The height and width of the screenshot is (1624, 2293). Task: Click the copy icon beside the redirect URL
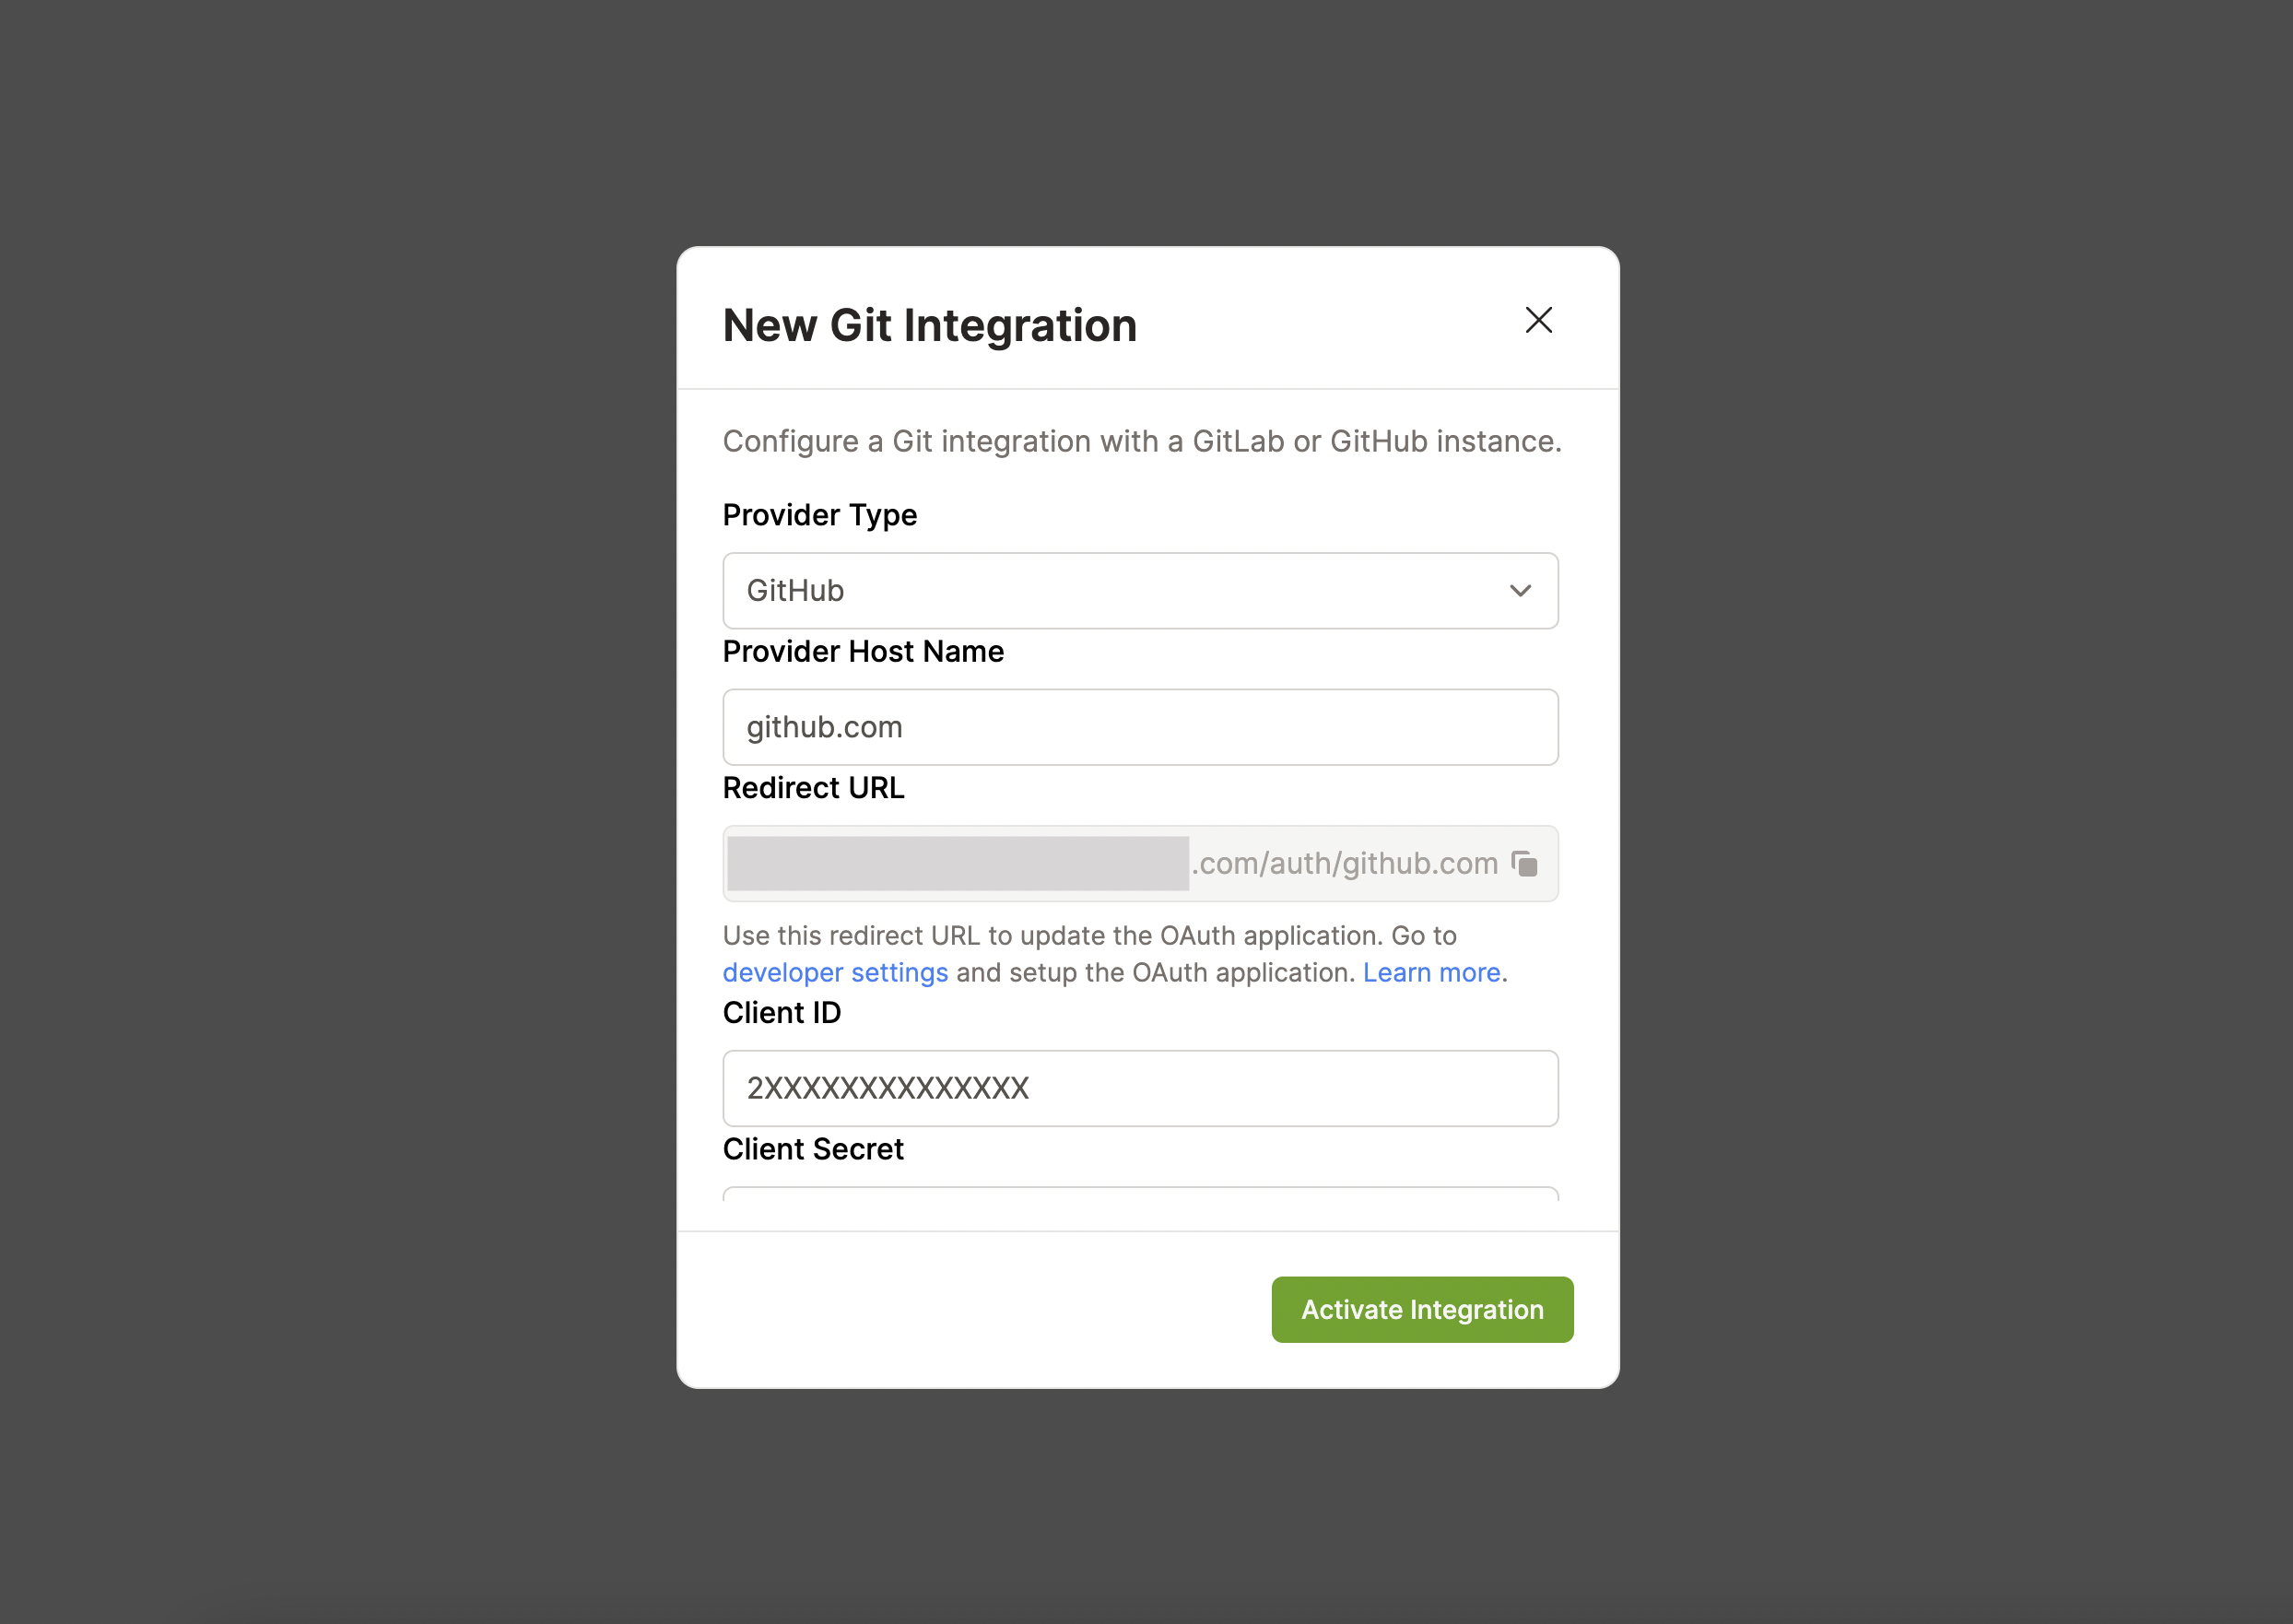(1524, 864)
